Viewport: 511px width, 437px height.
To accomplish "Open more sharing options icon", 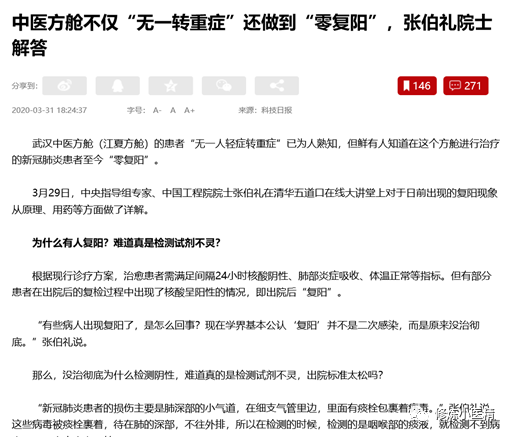I will click(x=277, y=86).
